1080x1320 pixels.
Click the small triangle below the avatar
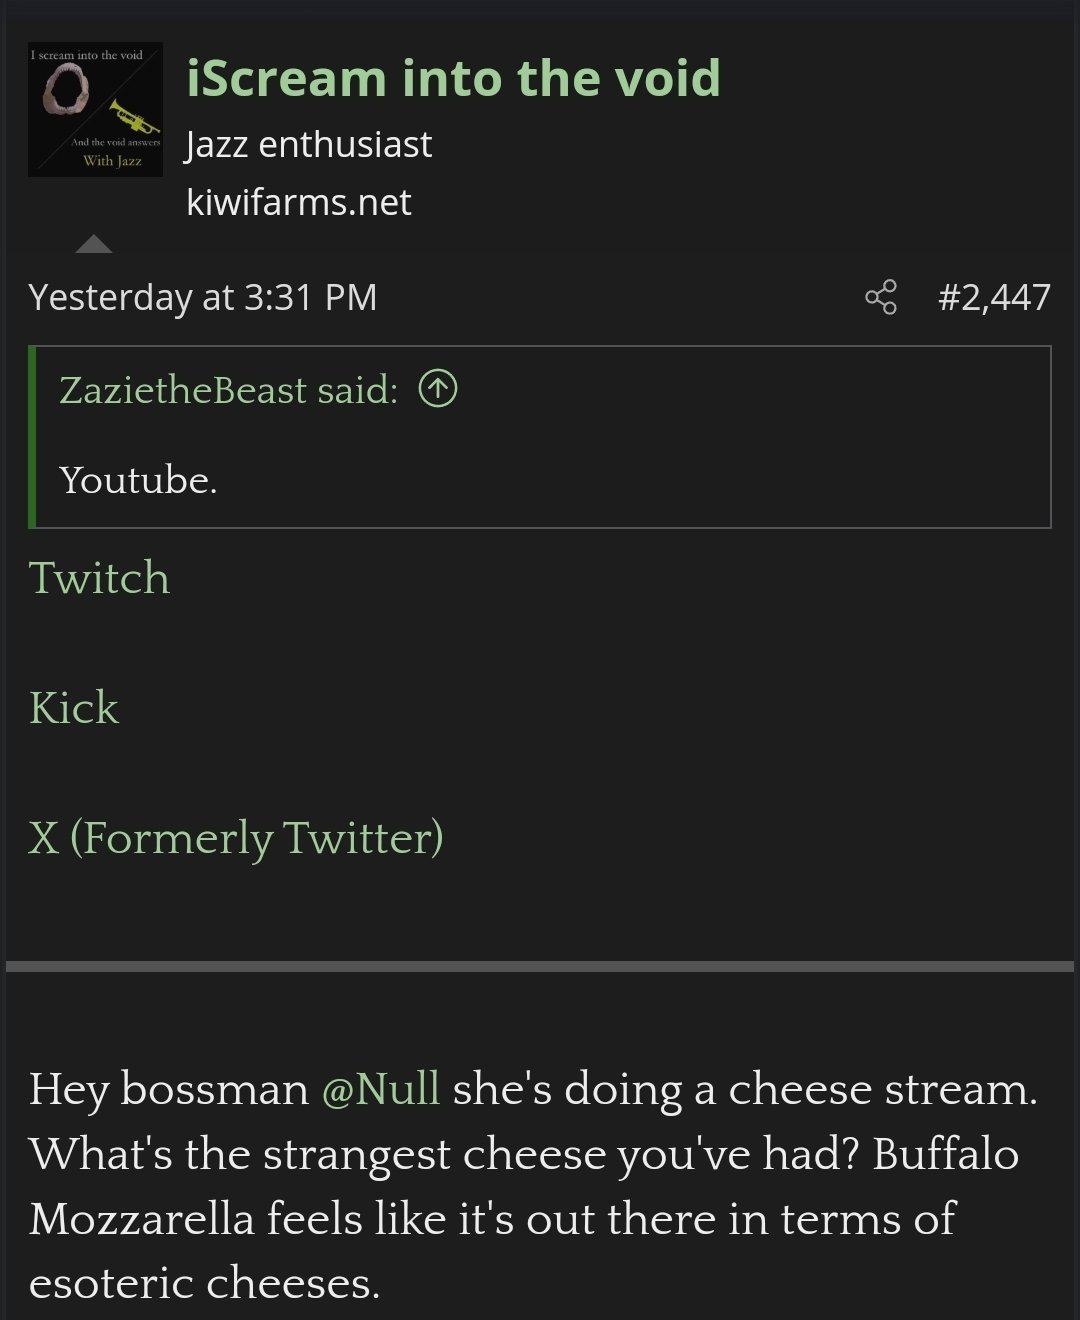coord(94,244)
